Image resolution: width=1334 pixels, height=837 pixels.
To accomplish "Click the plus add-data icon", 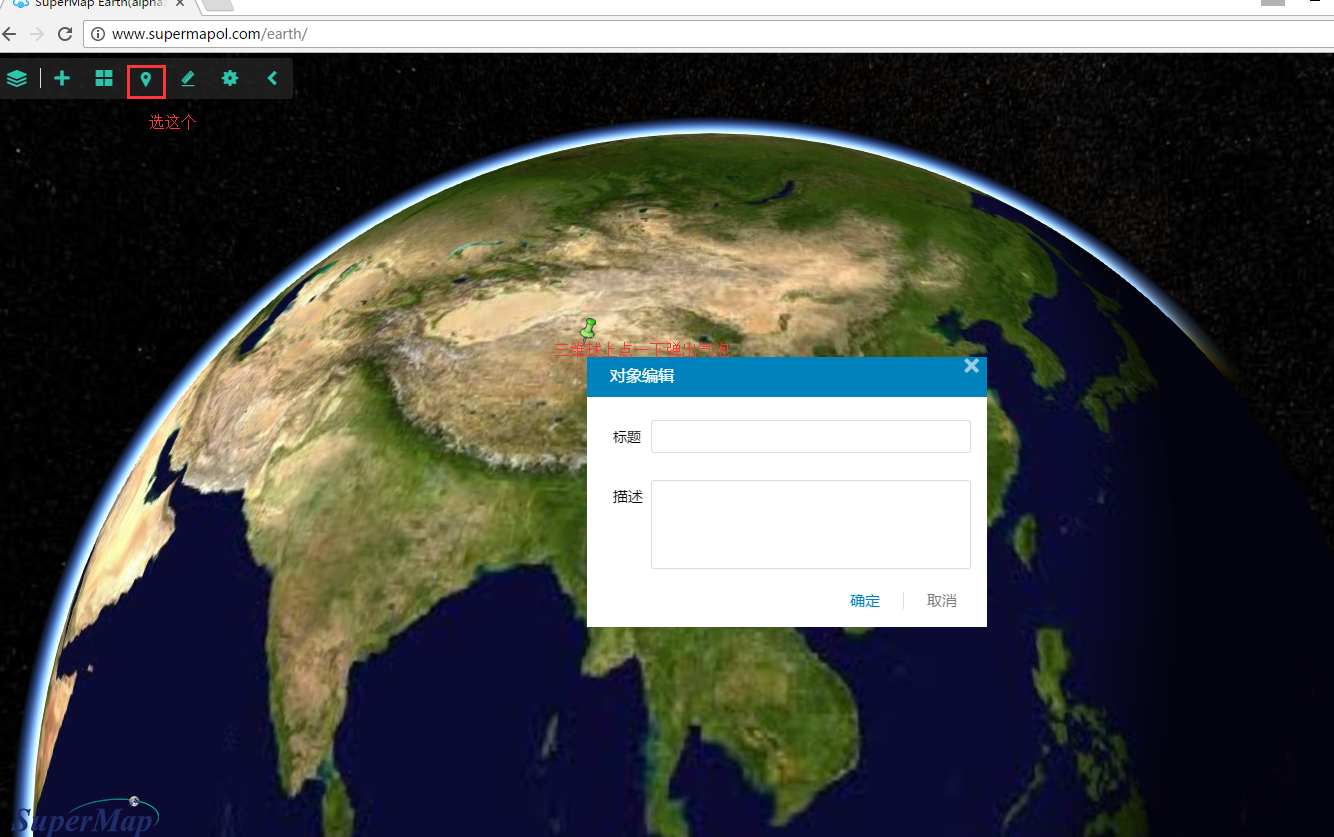I will tap(62, 78).
